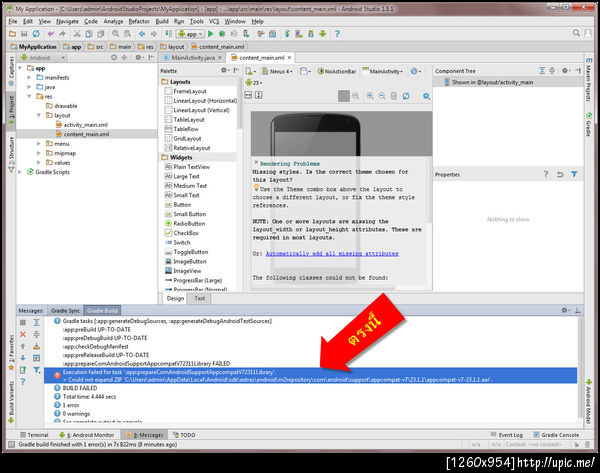The image size is (600, 473).
Task: Click the Messages expand all icon
Action: pos(36,323)
